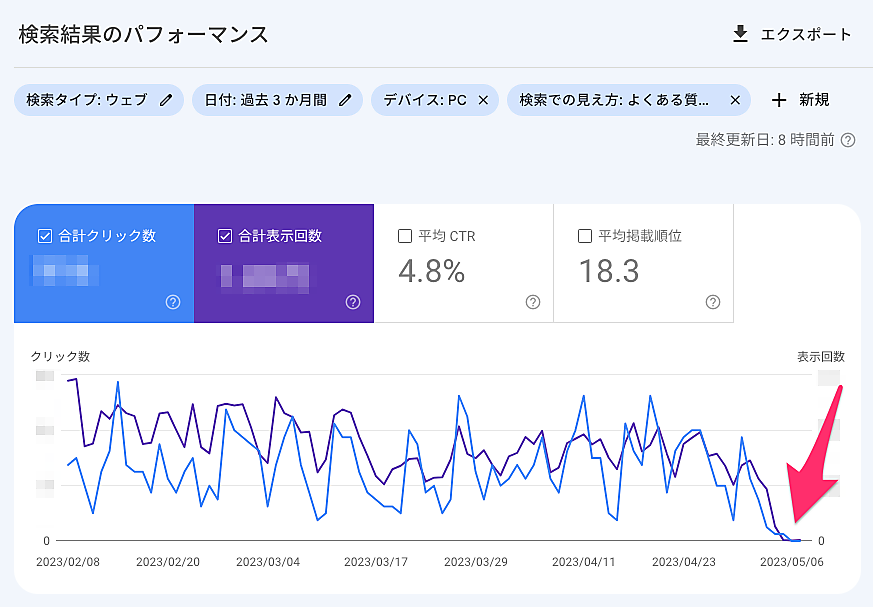Remove the 検索での見え方 filter chip
The width and height of the screenshot is (873, 607).
click(735, 100)
